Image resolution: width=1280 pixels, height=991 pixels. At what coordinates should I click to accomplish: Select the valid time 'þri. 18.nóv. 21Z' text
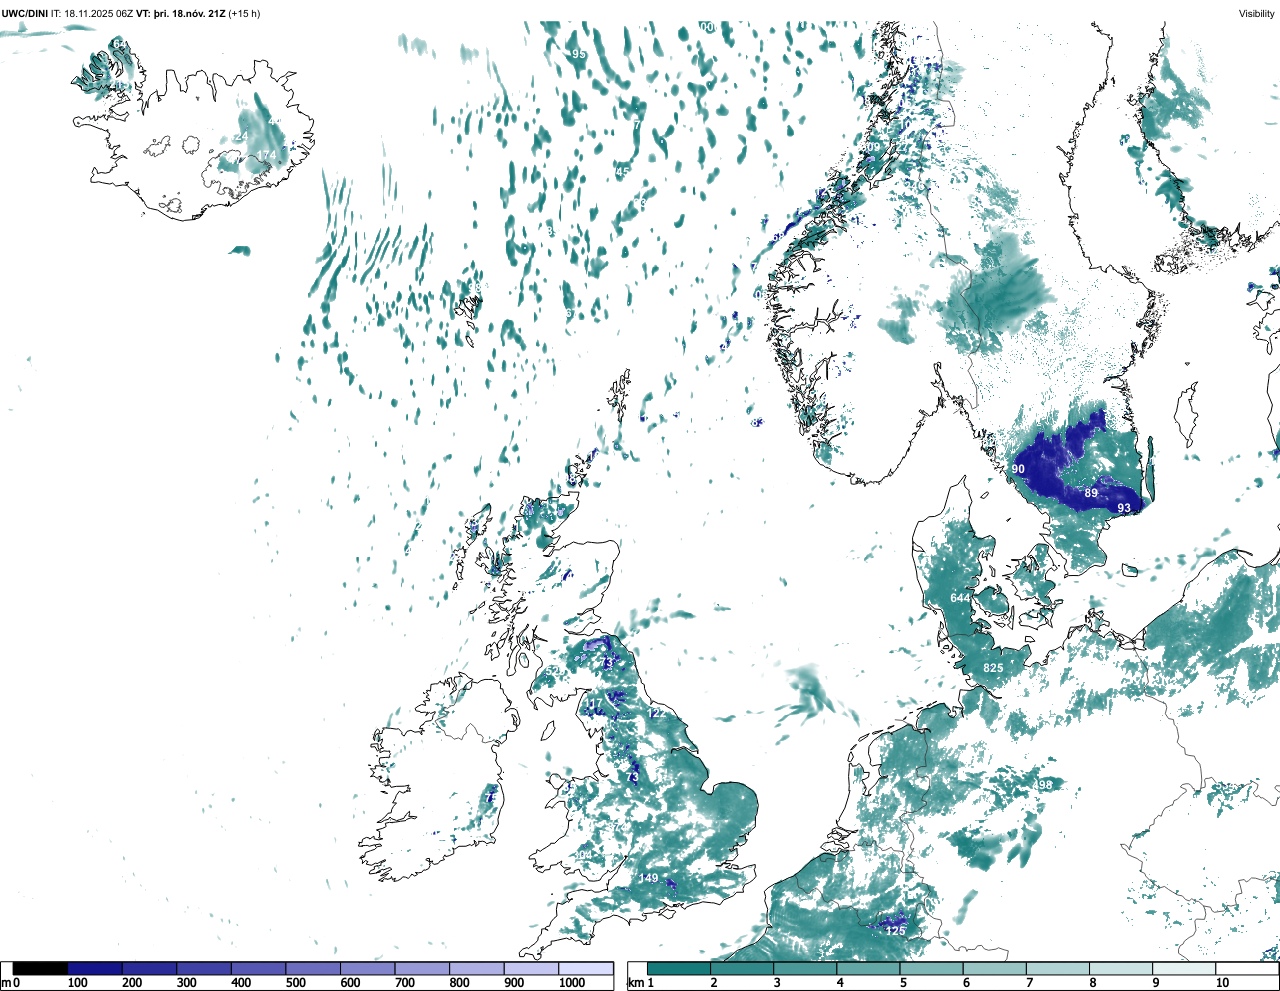click(x=188, y=13)
